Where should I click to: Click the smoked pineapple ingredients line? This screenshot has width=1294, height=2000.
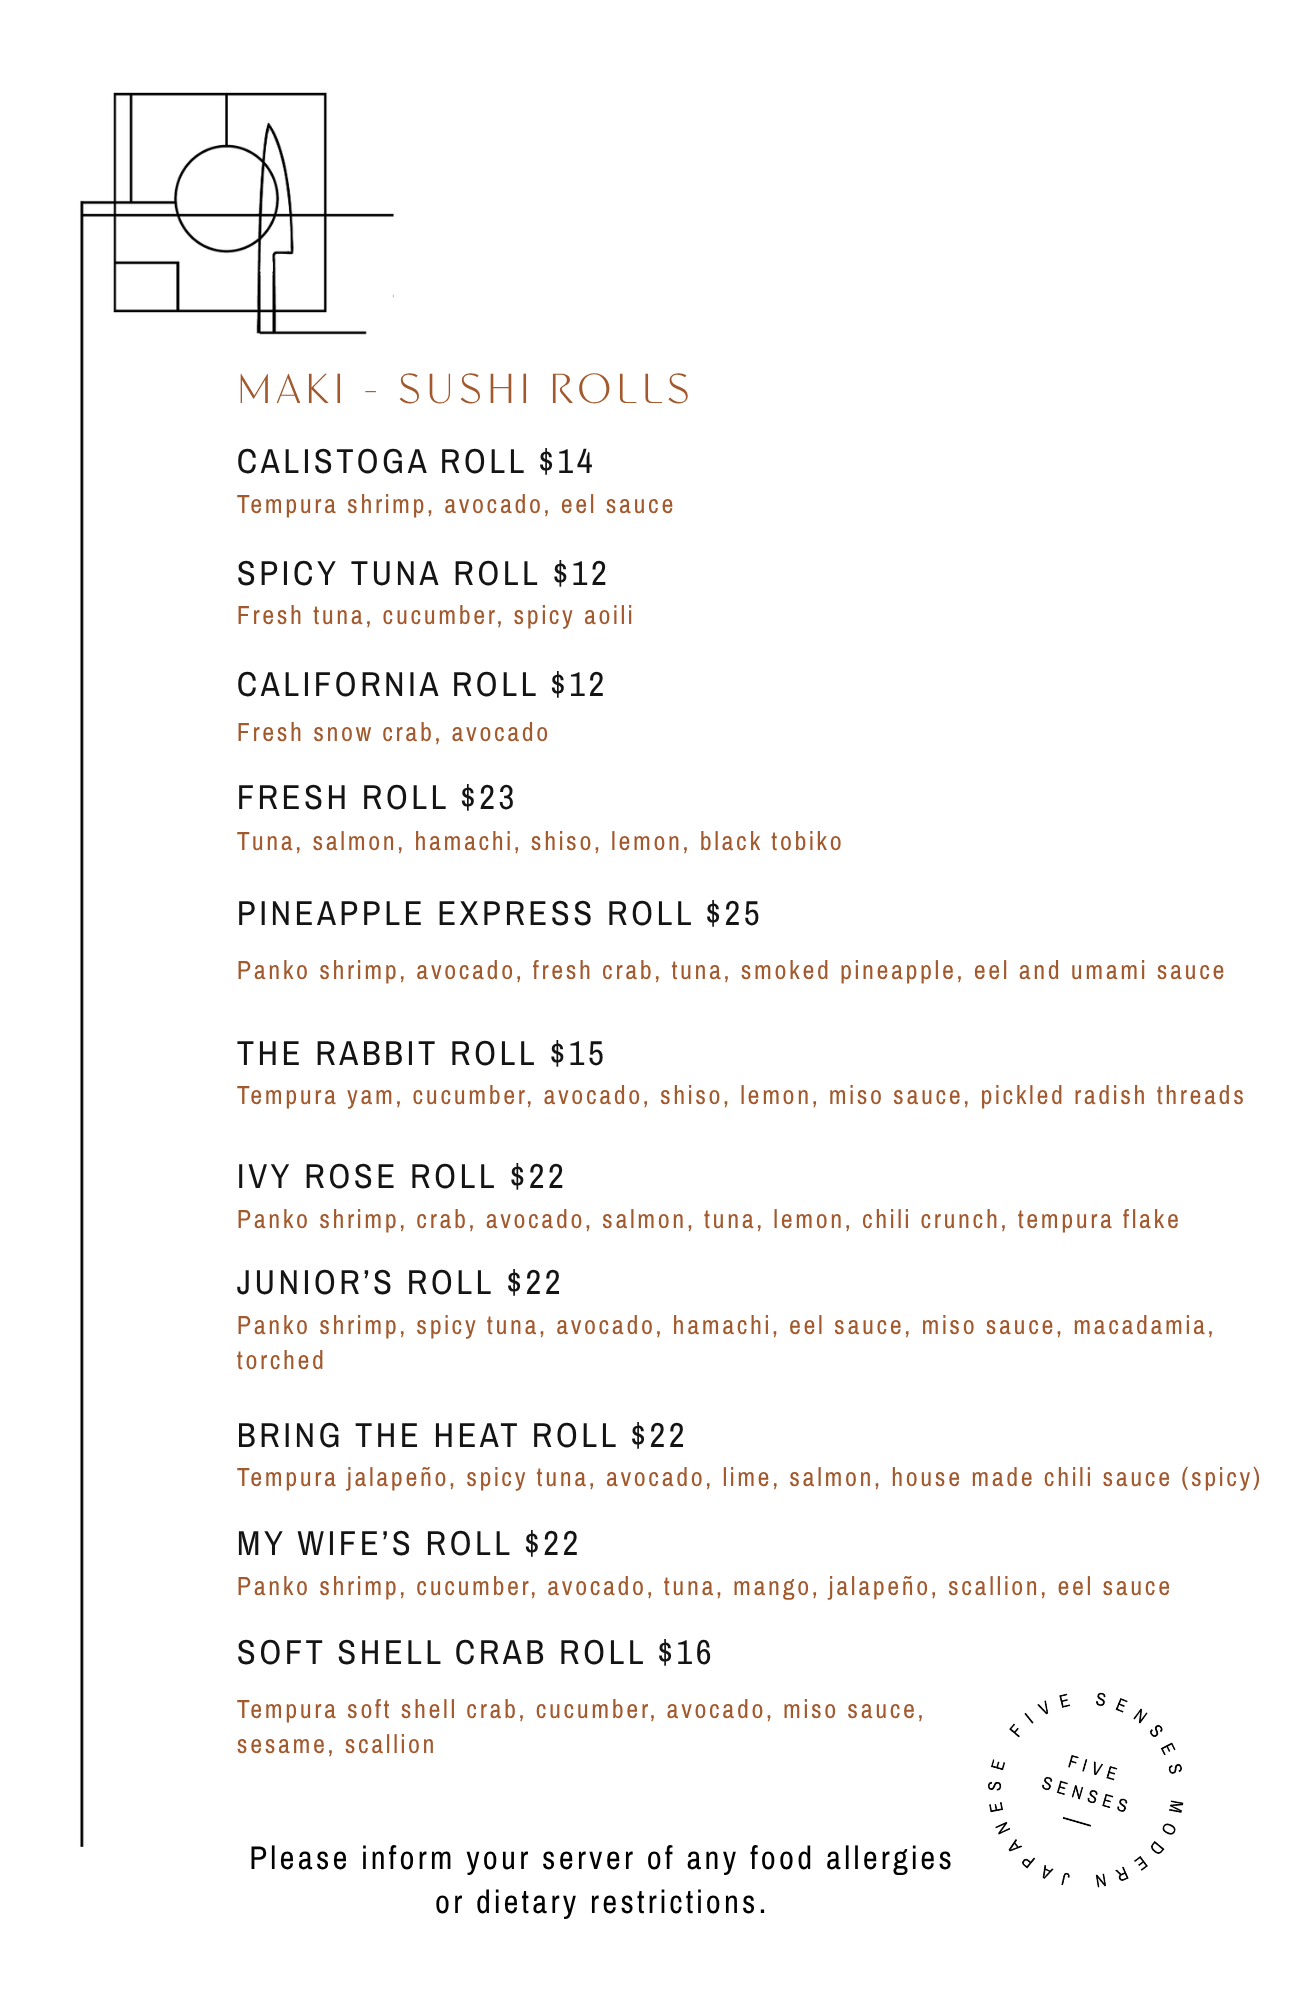click(731, 971)
